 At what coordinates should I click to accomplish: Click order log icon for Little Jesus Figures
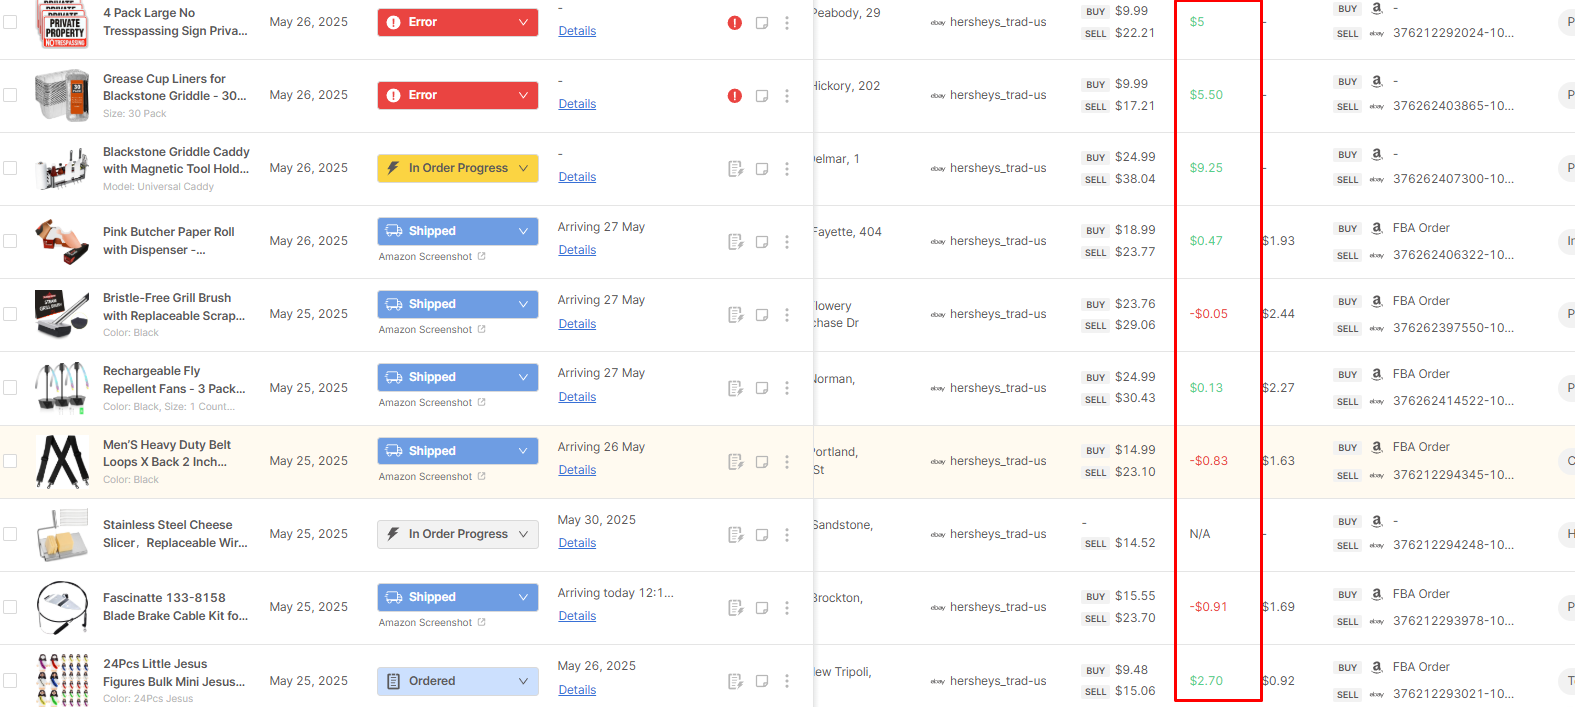pyautogui.click(x=736, y=681)
